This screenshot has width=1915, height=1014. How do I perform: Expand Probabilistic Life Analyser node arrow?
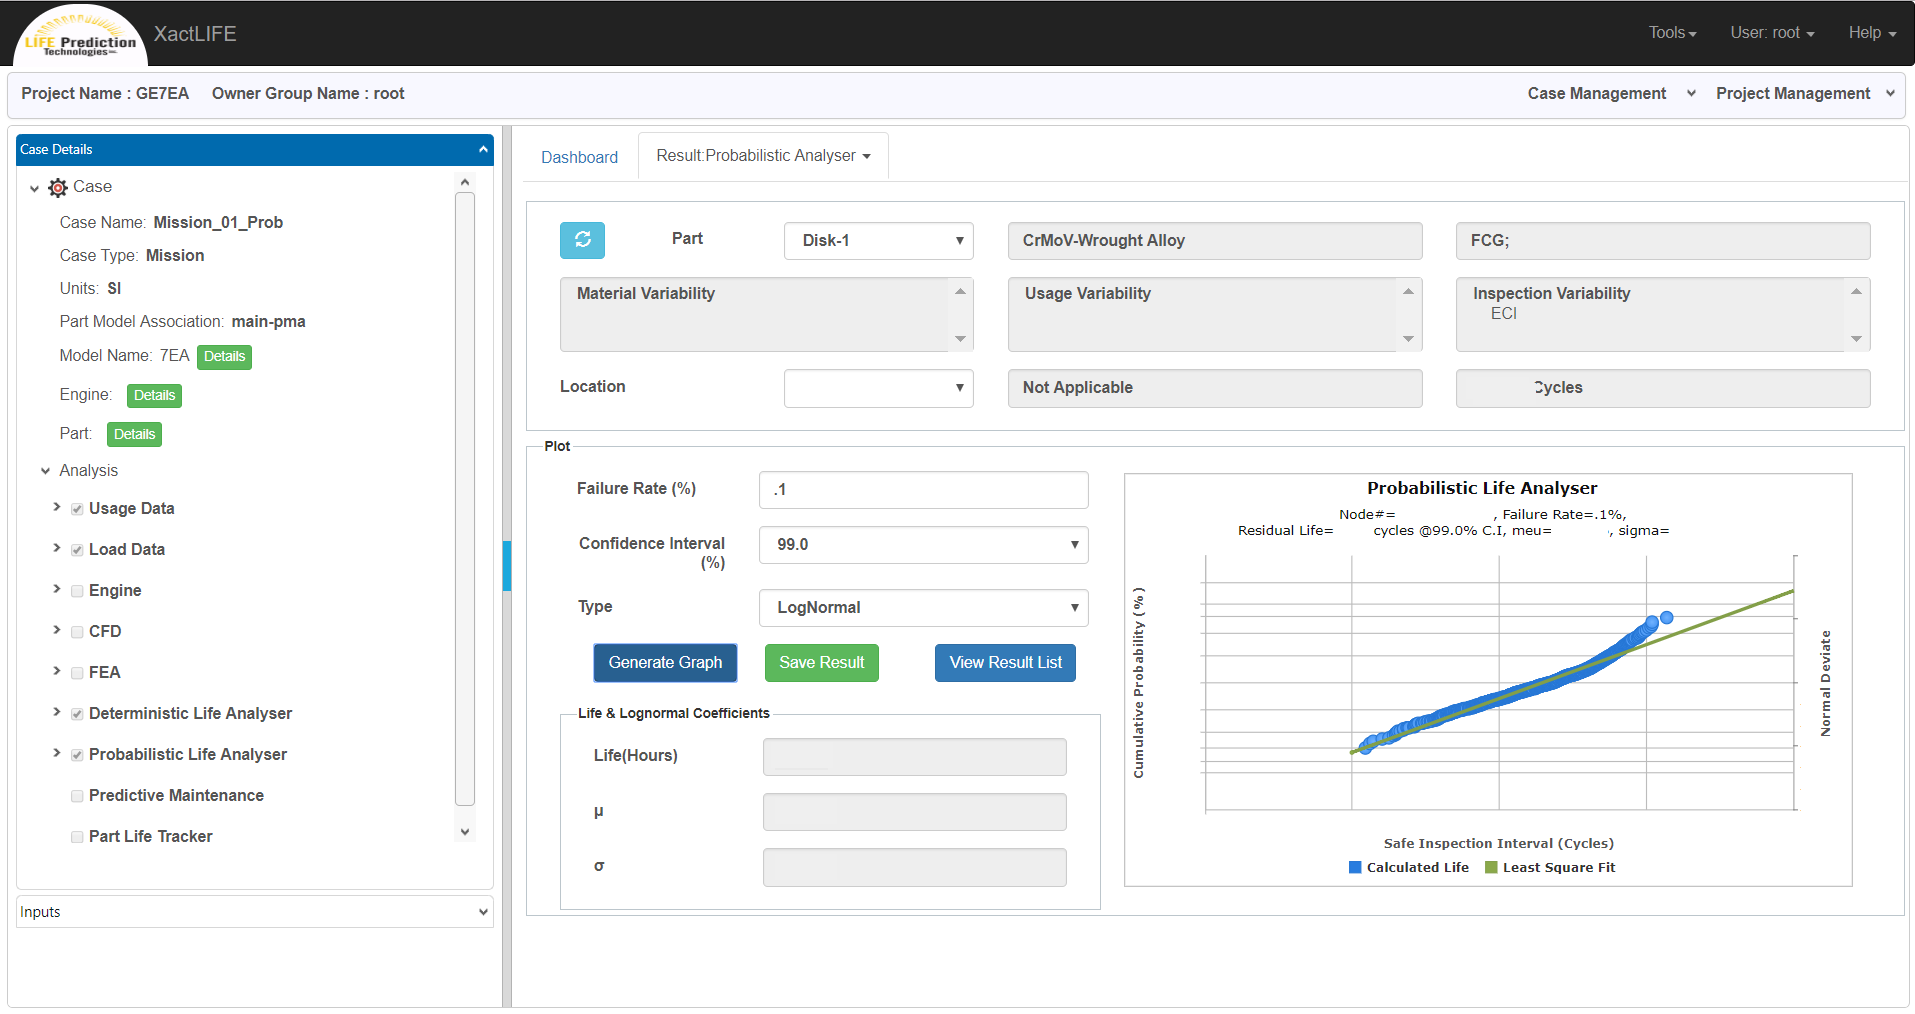pos(57,753)
